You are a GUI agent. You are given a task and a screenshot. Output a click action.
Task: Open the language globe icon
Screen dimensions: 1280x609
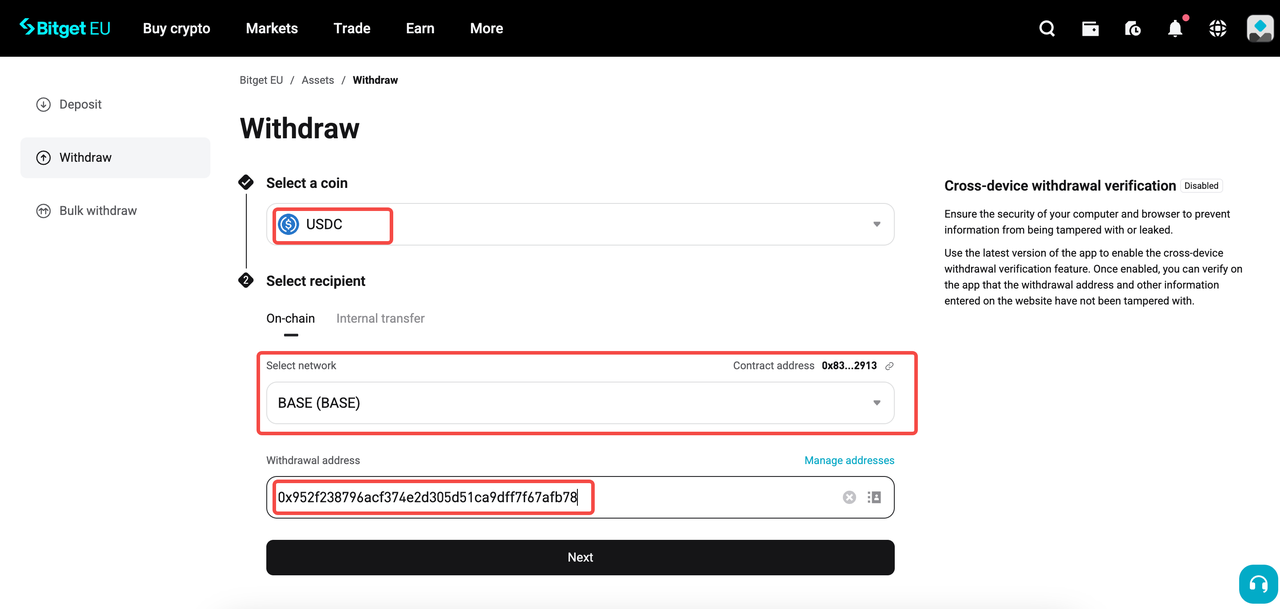[x=1217, y=28]
